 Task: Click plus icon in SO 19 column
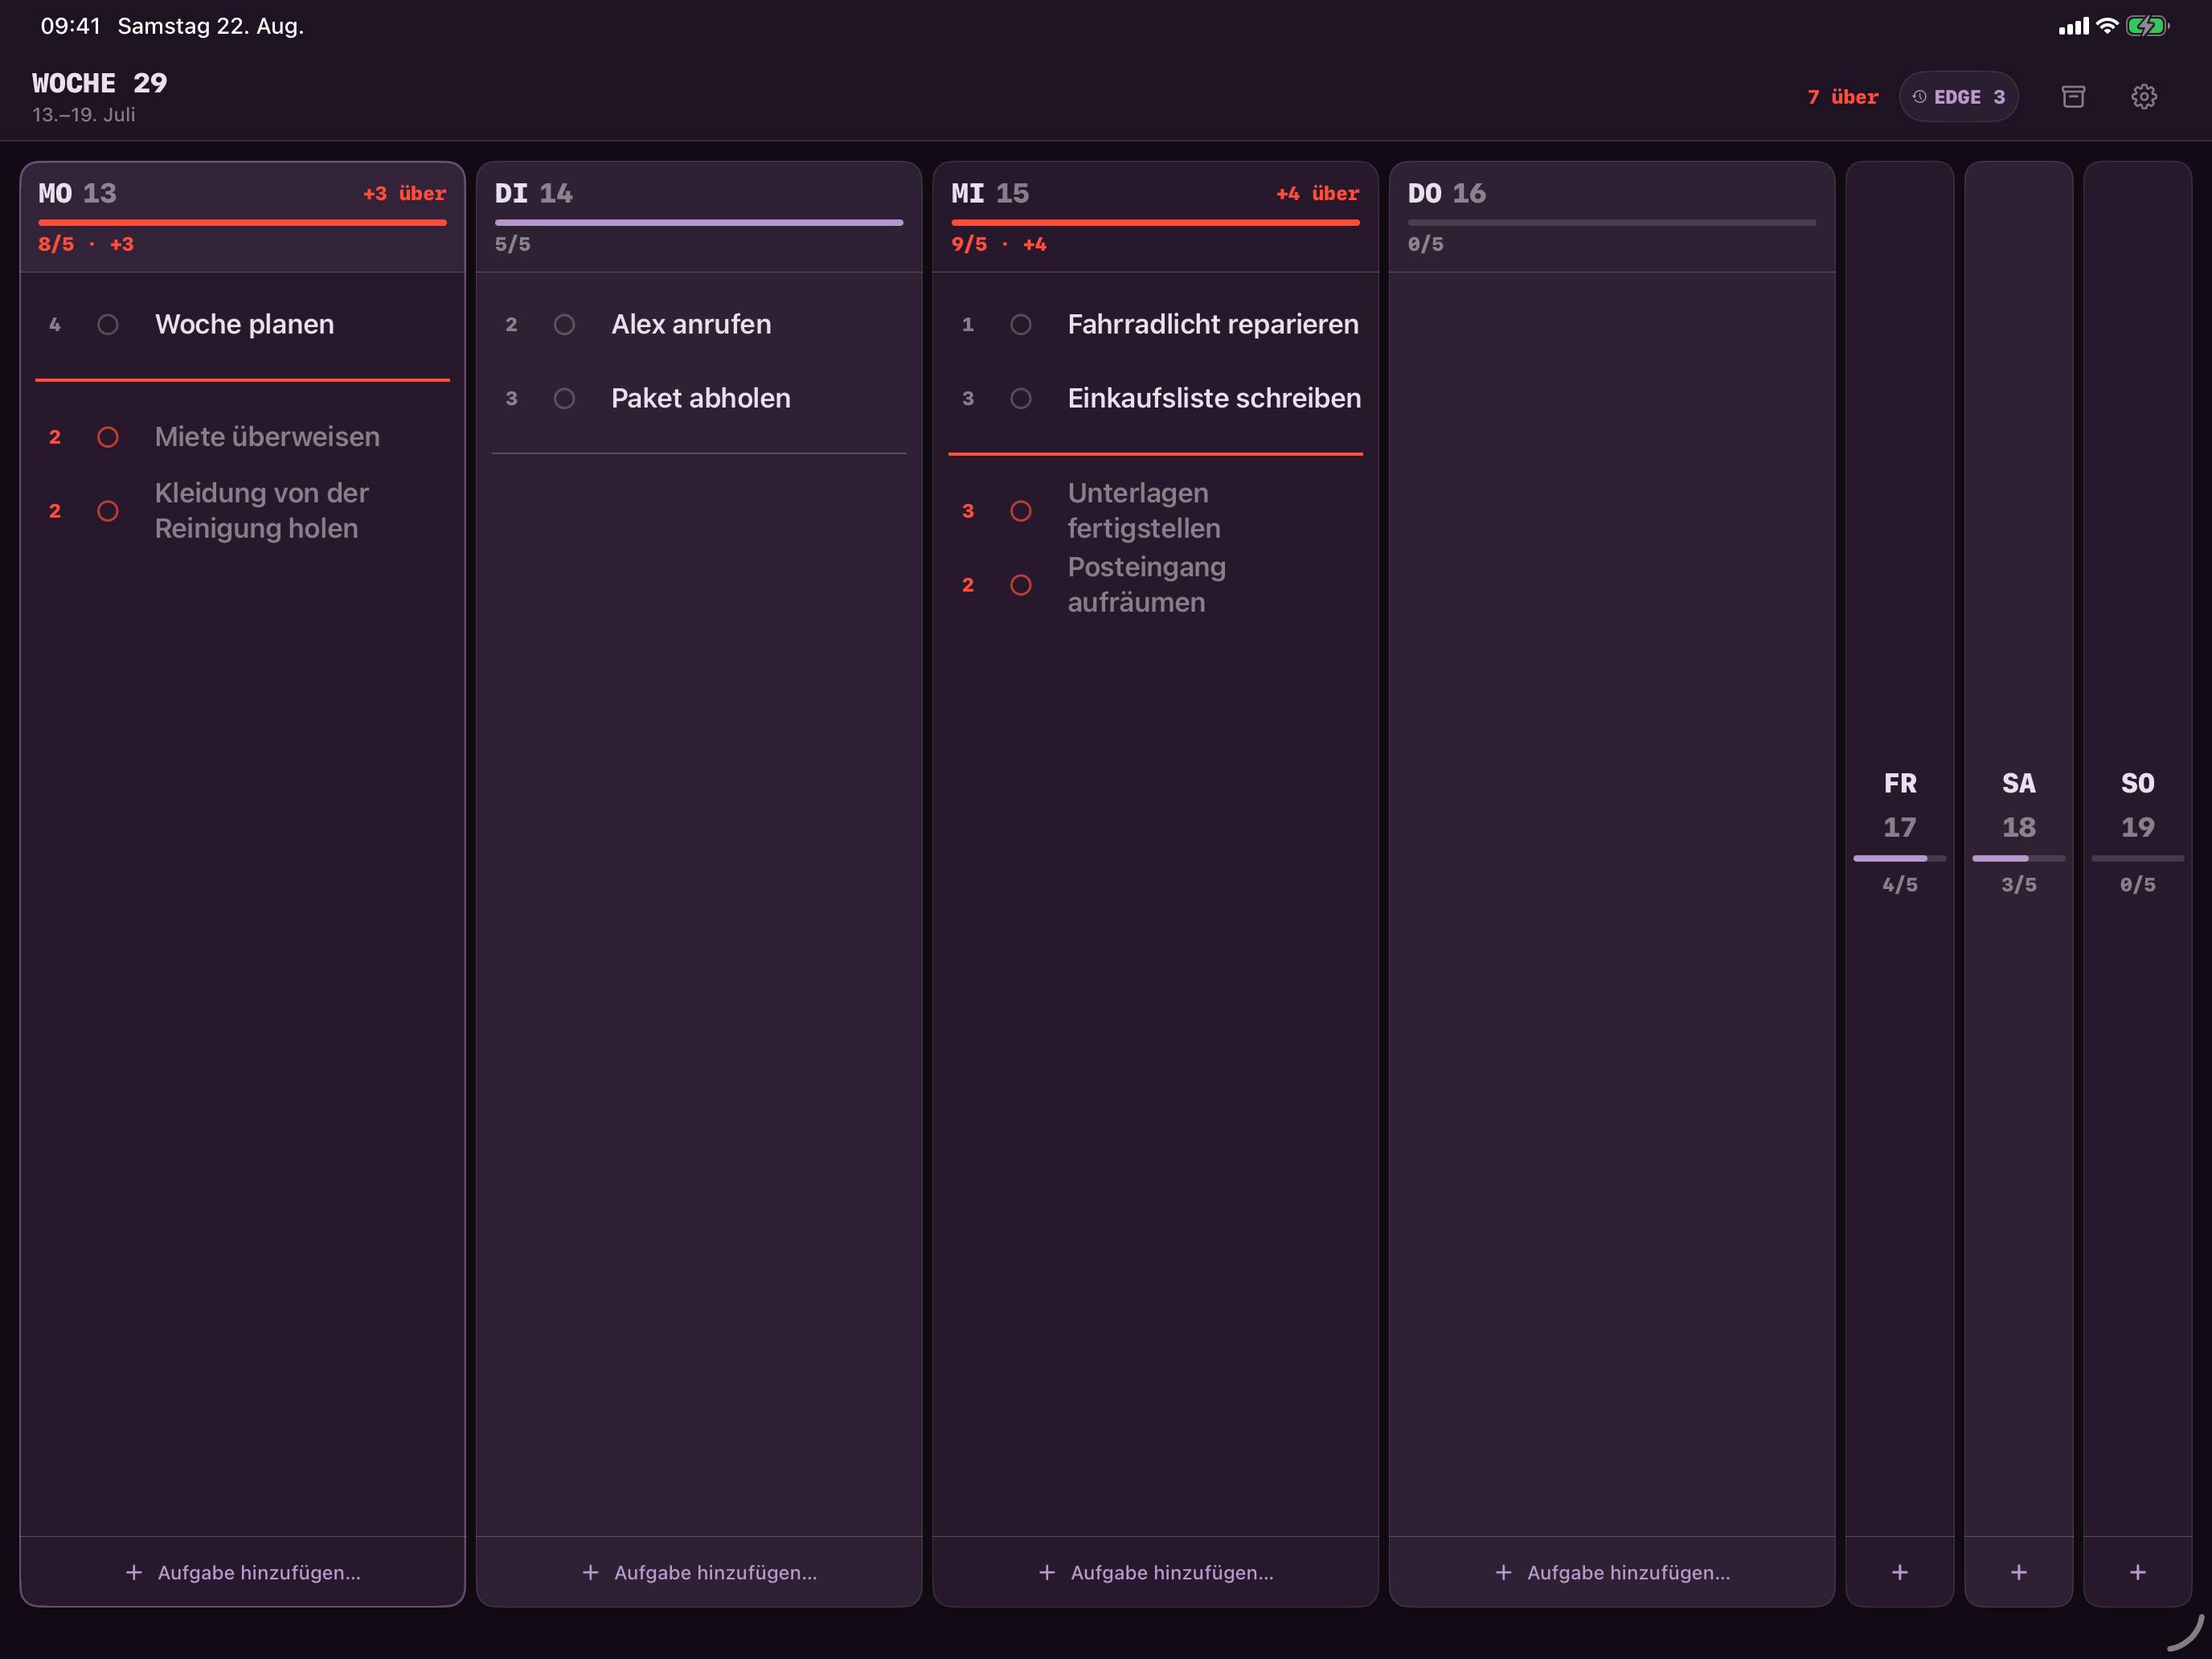point(2138,1572)
